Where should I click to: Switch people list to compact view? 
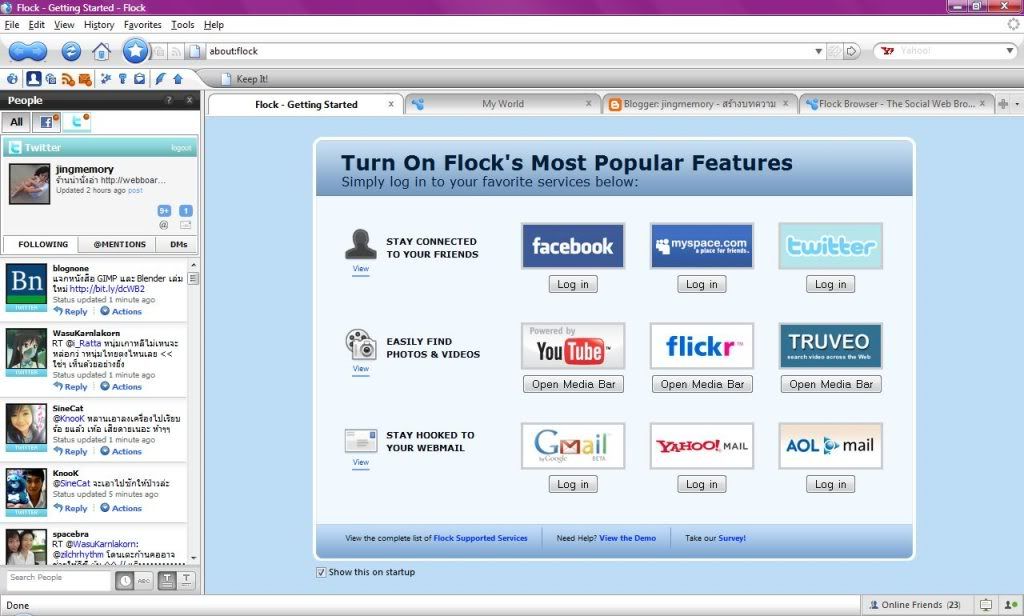[187, 580]
